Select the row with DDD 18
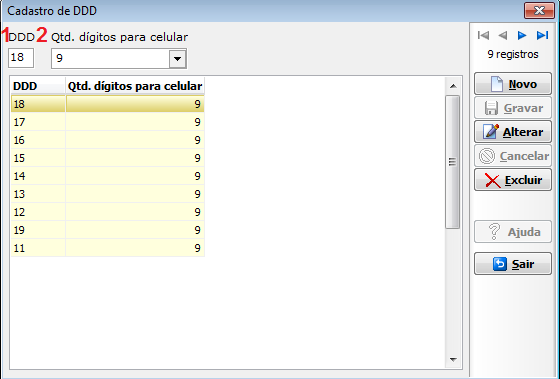Image resolution: width=560 pixels, height=379 pixels. tap(108, 104)
